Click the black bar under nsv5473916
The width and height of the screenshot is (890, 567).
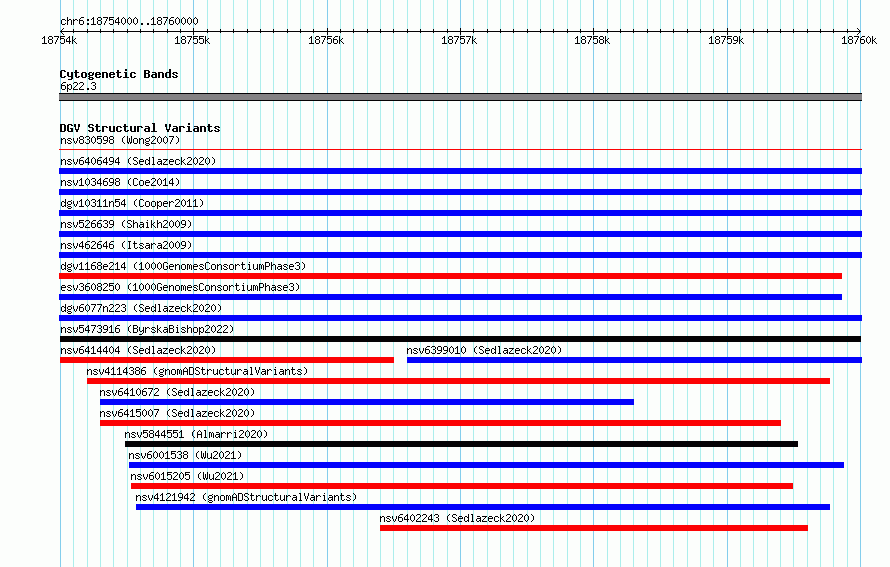[460, 339]
